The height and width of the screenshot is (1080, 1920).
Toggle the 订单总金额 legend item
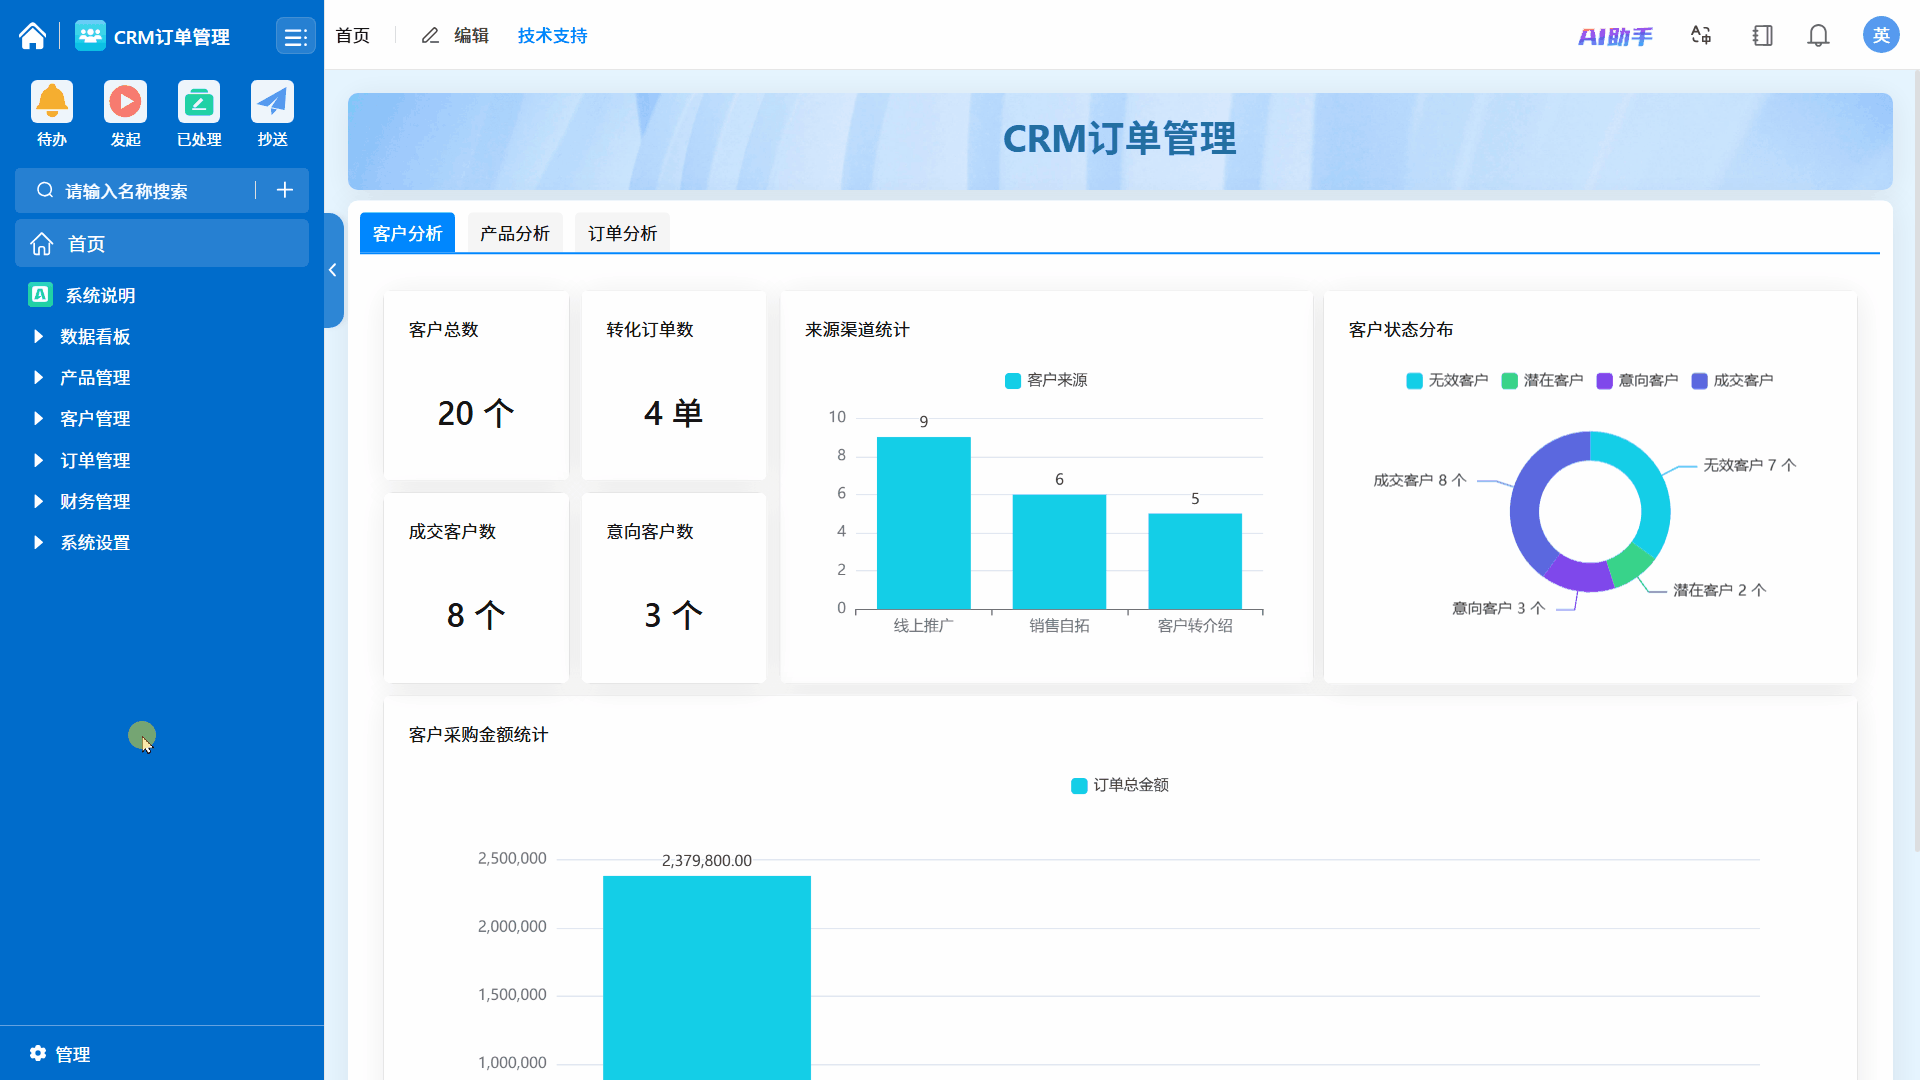point(1120,785)
